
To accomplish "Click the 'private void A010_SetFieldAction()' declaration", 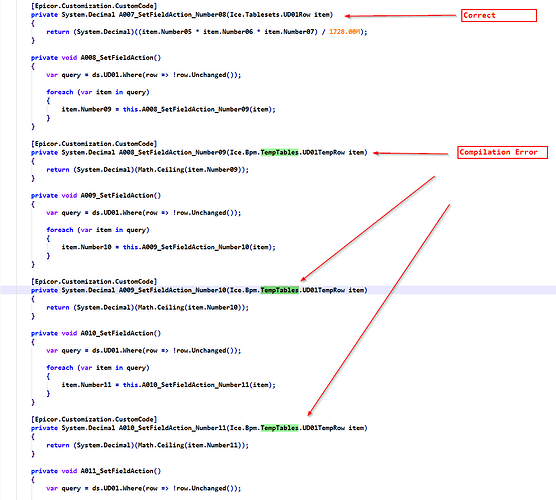I will pos(96,333).
